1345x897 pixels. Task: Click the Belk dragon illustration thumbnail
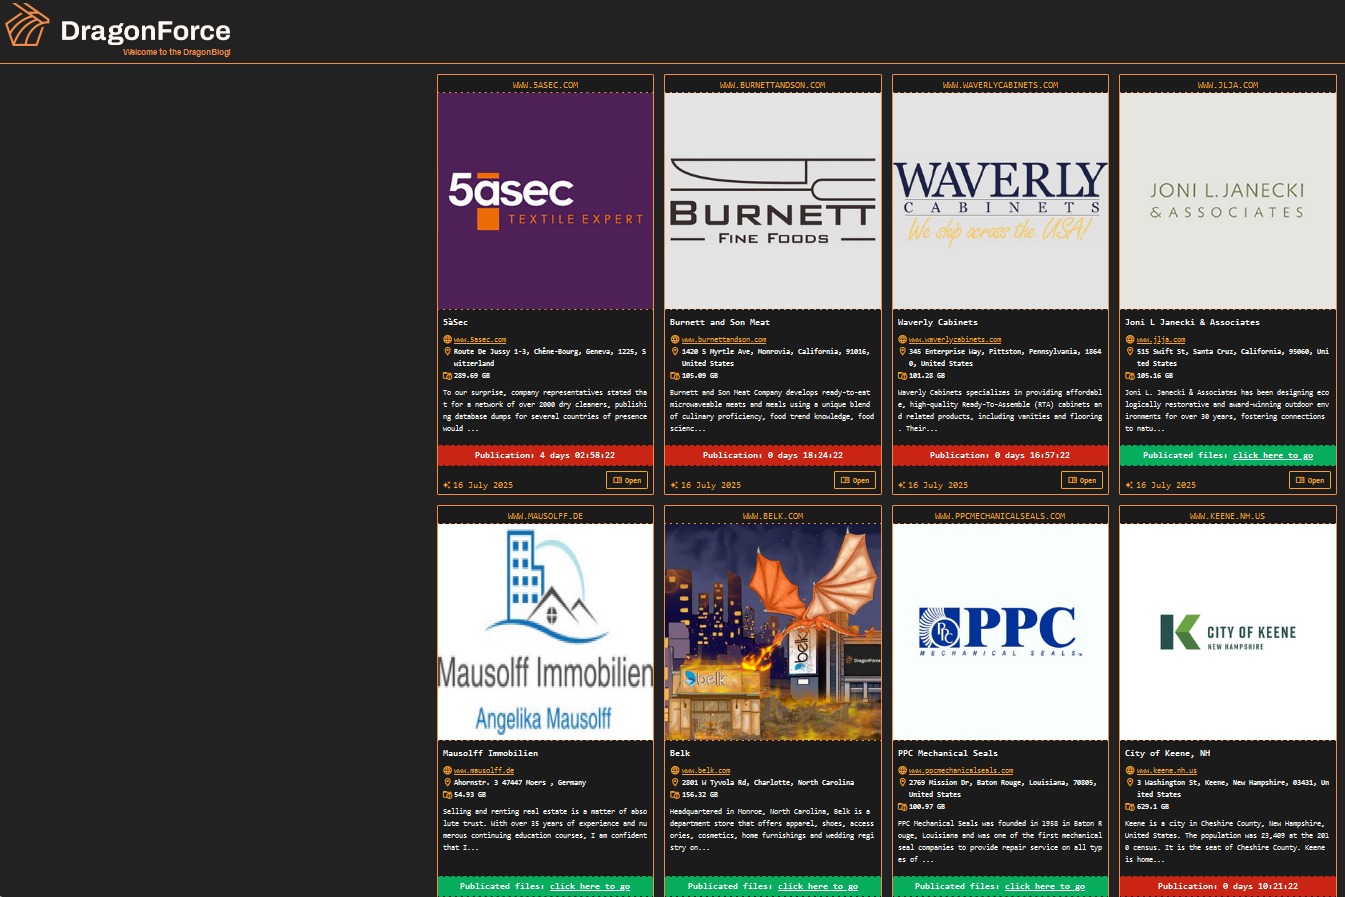pos(773,632)
